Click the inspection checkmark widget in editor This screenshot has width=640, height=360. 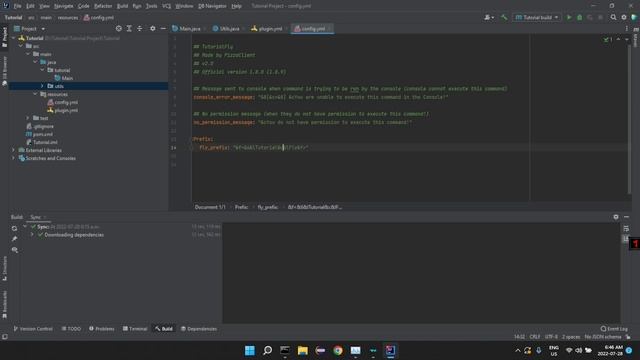coord(607,40)
